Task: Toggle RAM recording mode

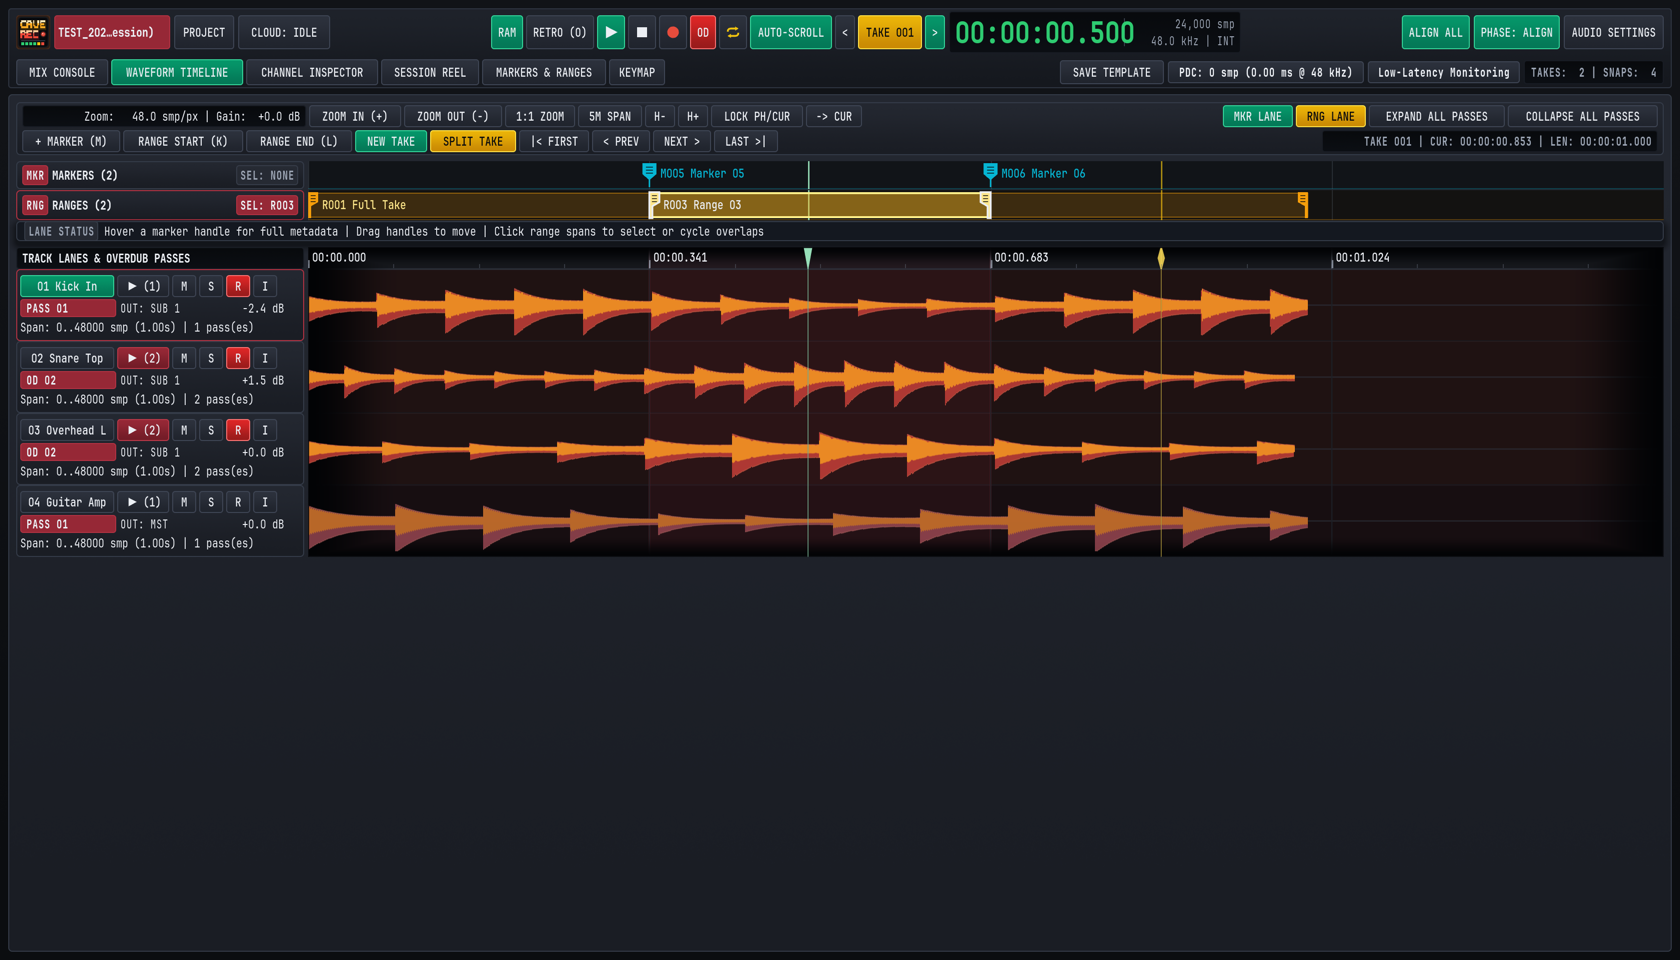Action: click(x=507, y=32)
